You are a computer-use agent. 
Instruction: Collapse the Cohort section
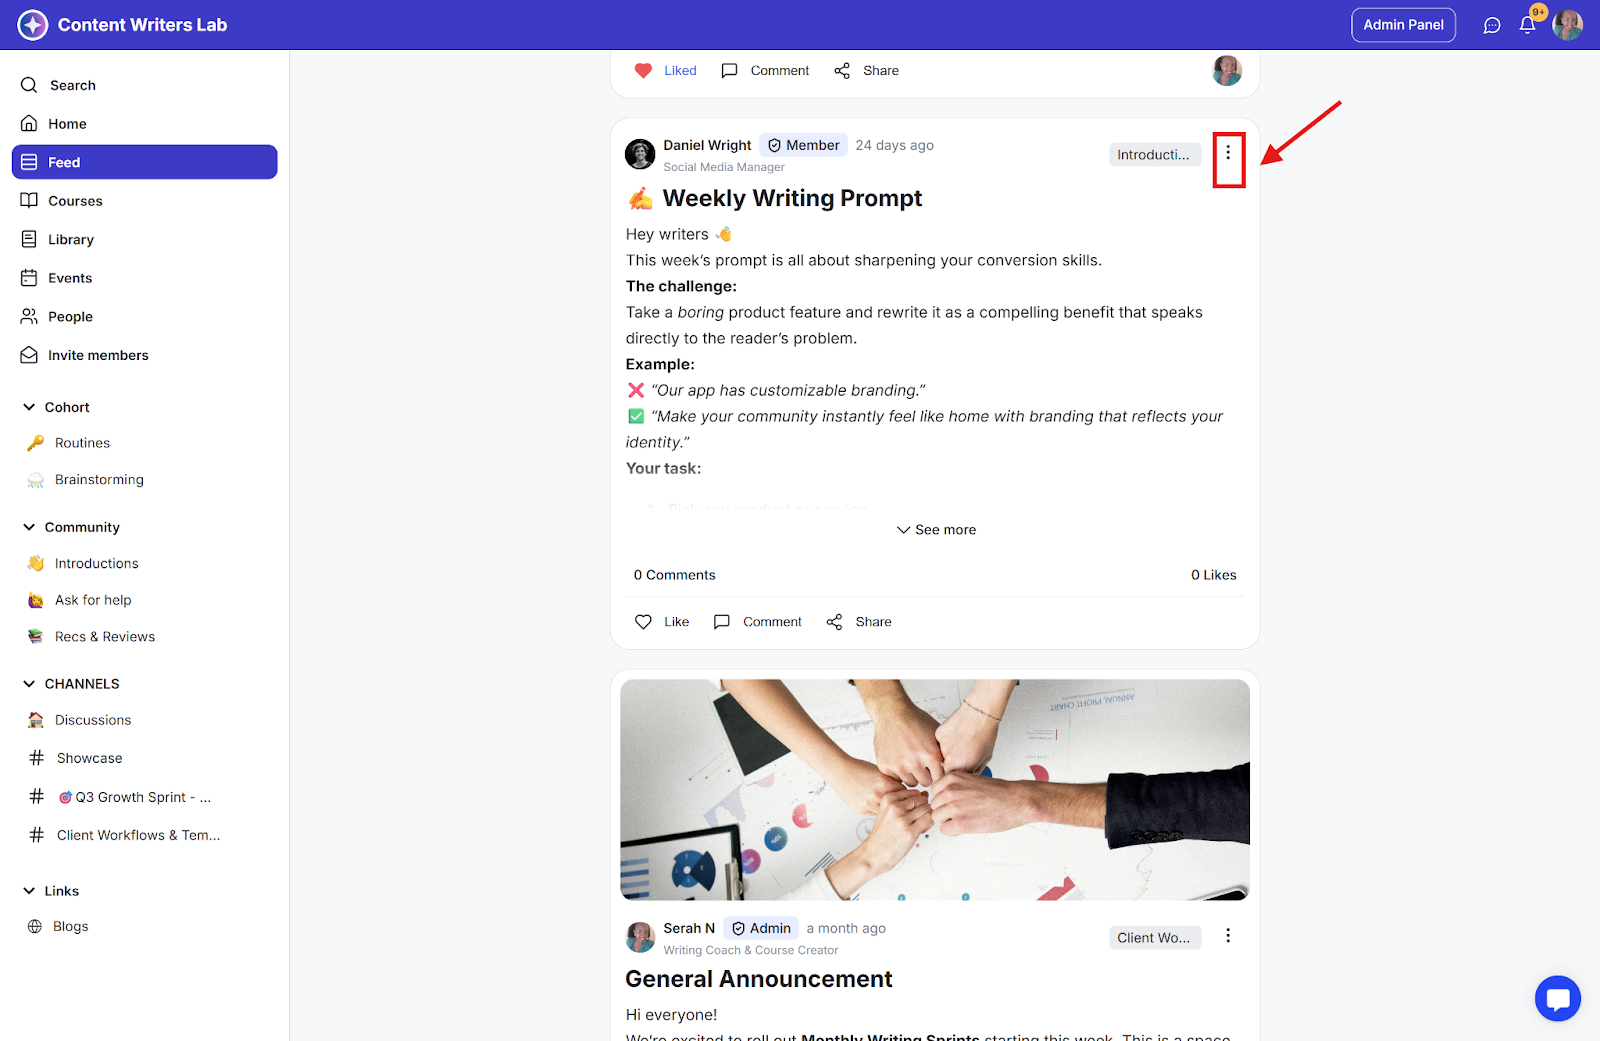pyautogui.click(x=29, y=407)
